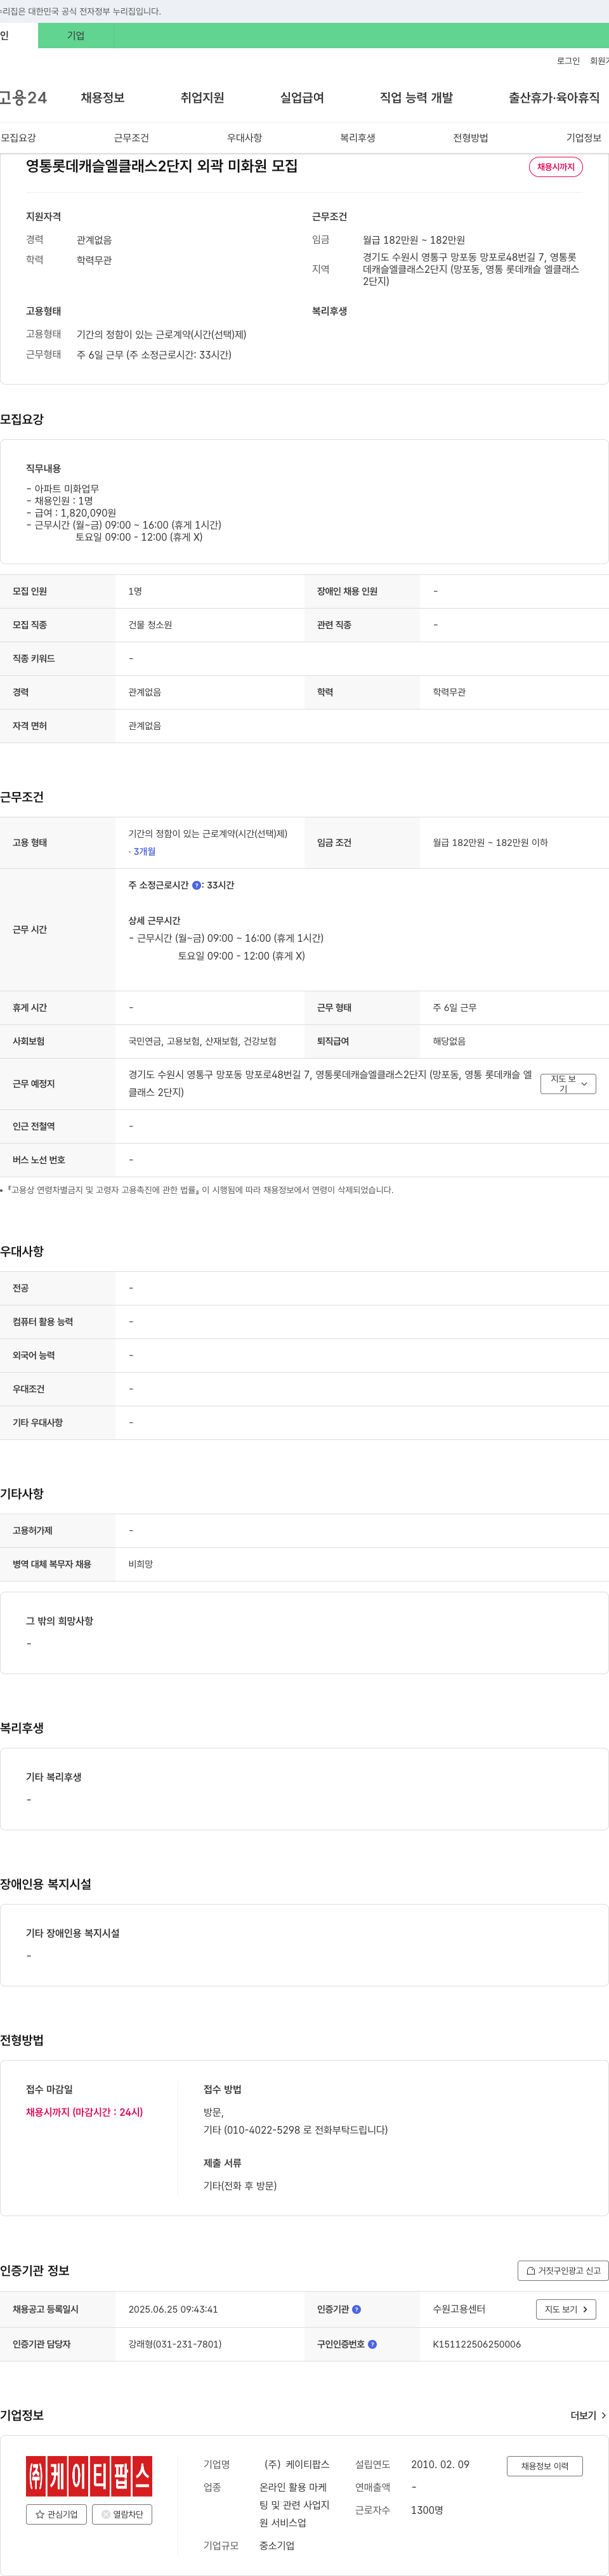Jump to 기업정보 section tab

click(x=584, y=138)
